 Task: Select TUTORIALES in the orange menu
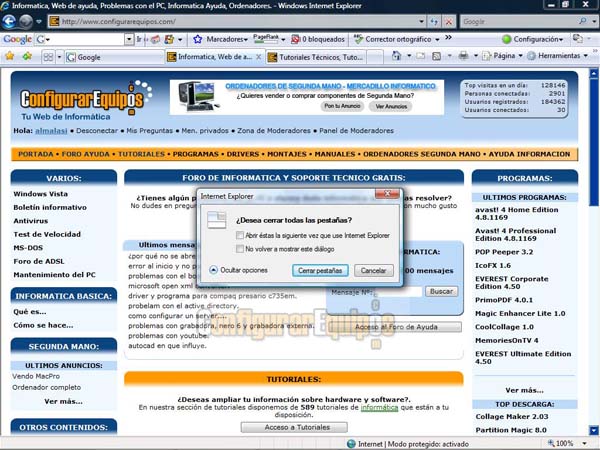coord(141,154)
